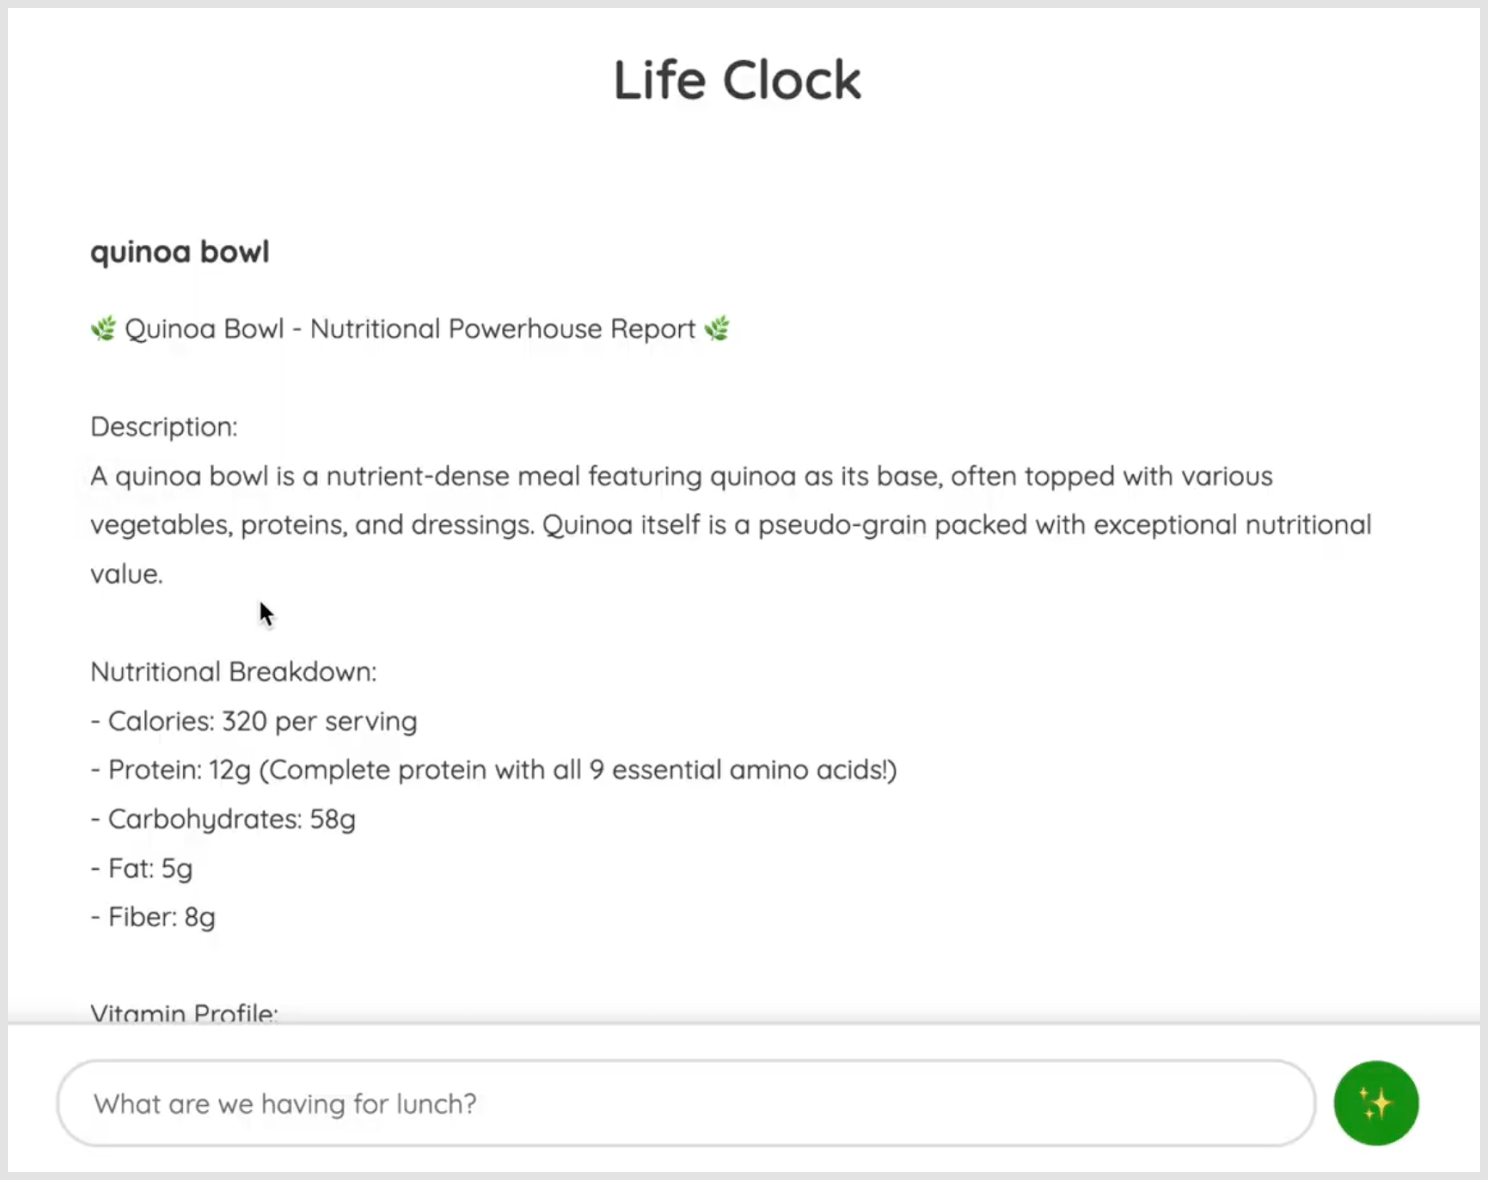This screenshot has width=1488, height=1180.
Task: Click the lunch question input field
Action: 685,1103
